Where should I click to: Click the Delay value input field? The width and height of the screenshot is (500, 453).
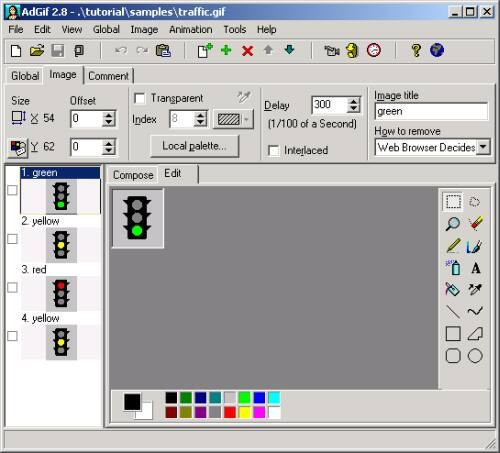[x=329, y=105]
